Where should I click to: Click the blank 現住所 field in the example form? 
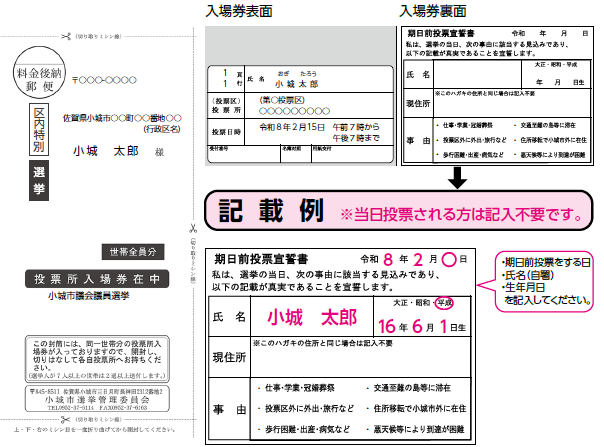point(361,357)
